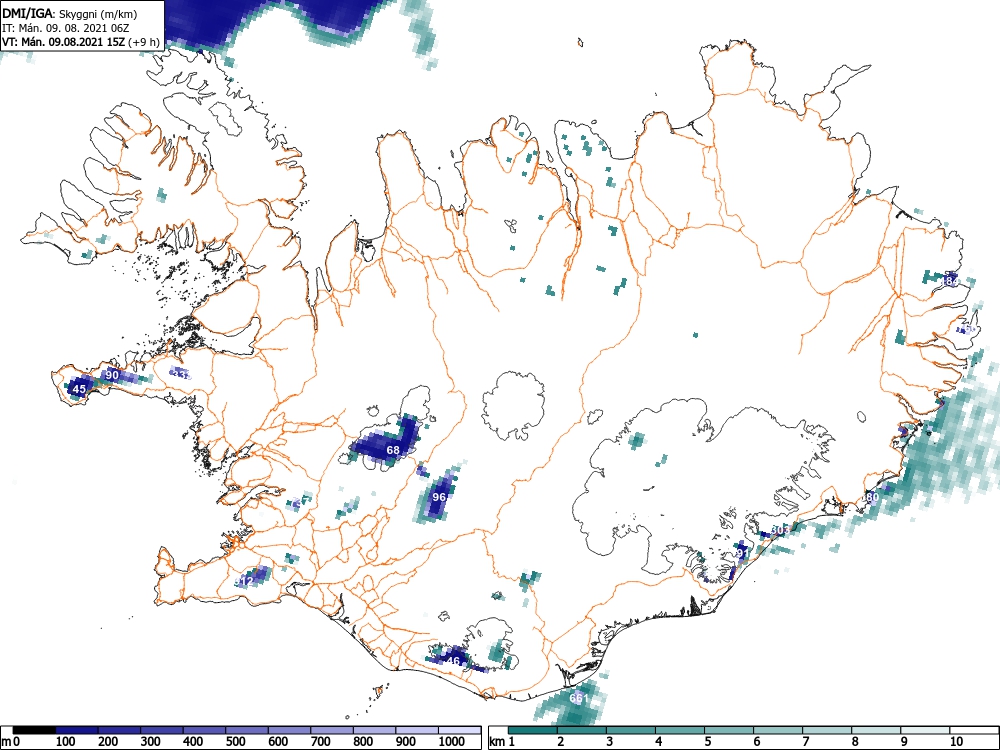1000x750 pixels.
Task: Select the 600–700 m legend swatch
Action: 290,730
